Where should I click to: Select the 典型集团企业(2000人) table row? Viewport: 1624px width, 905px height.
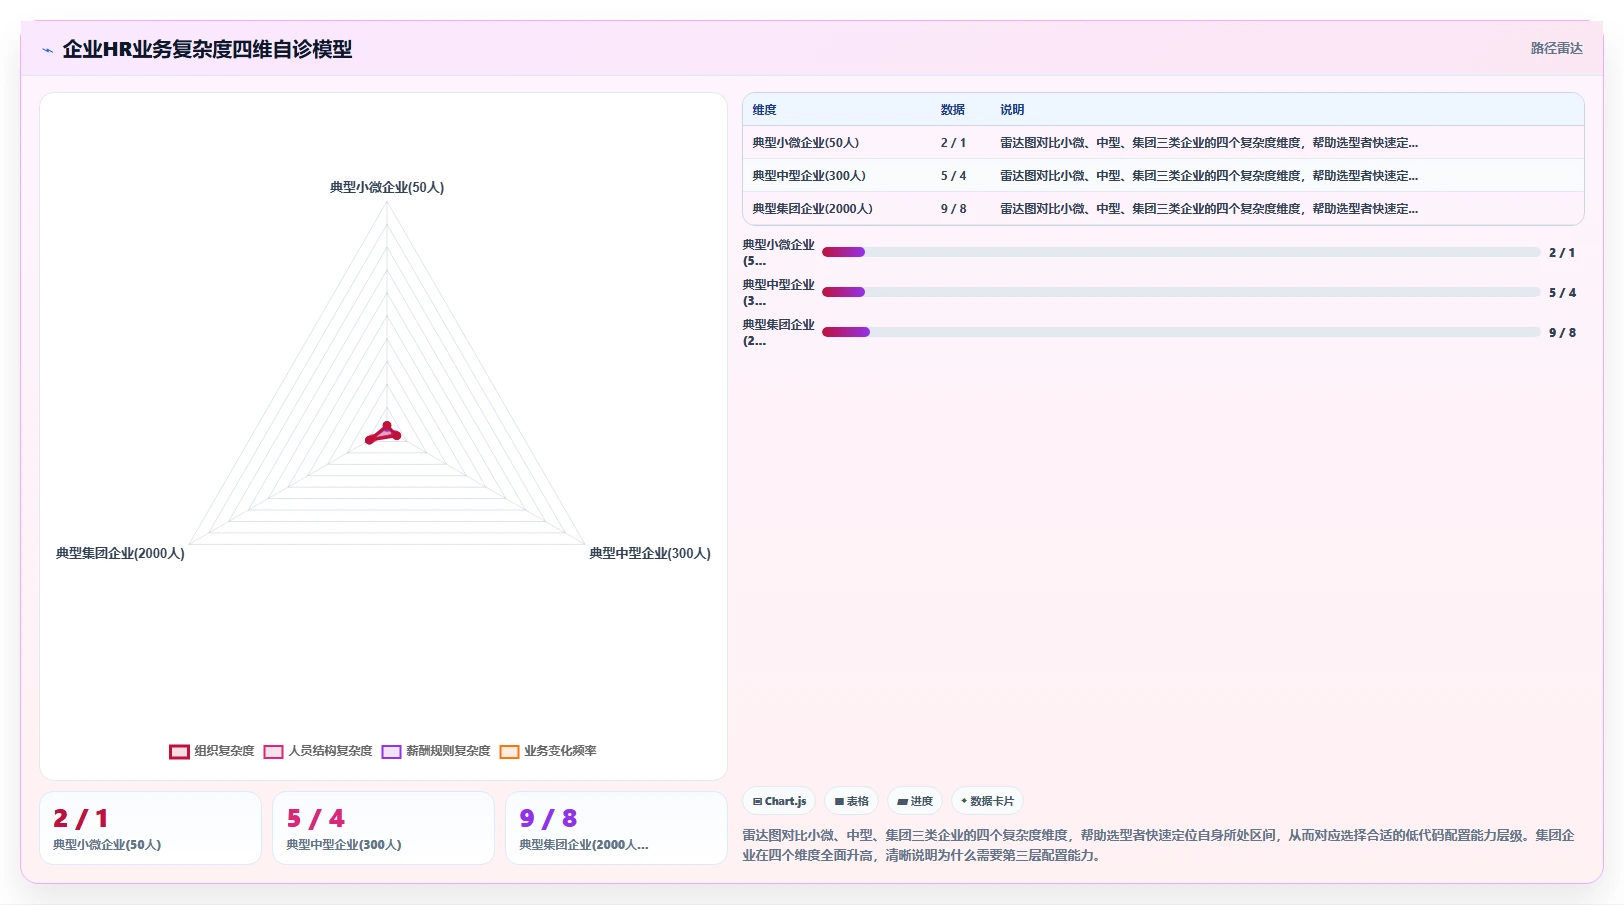1163,209
